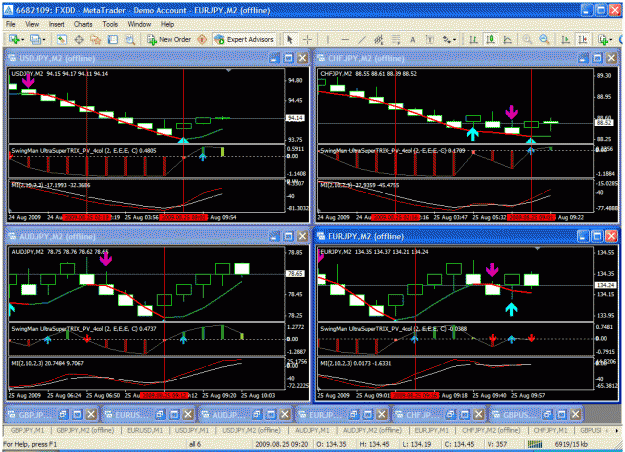This screenshot has height=452, width=625.
Task: Open a New Chart from the toolbar
Action: click(x=14, y=39)
